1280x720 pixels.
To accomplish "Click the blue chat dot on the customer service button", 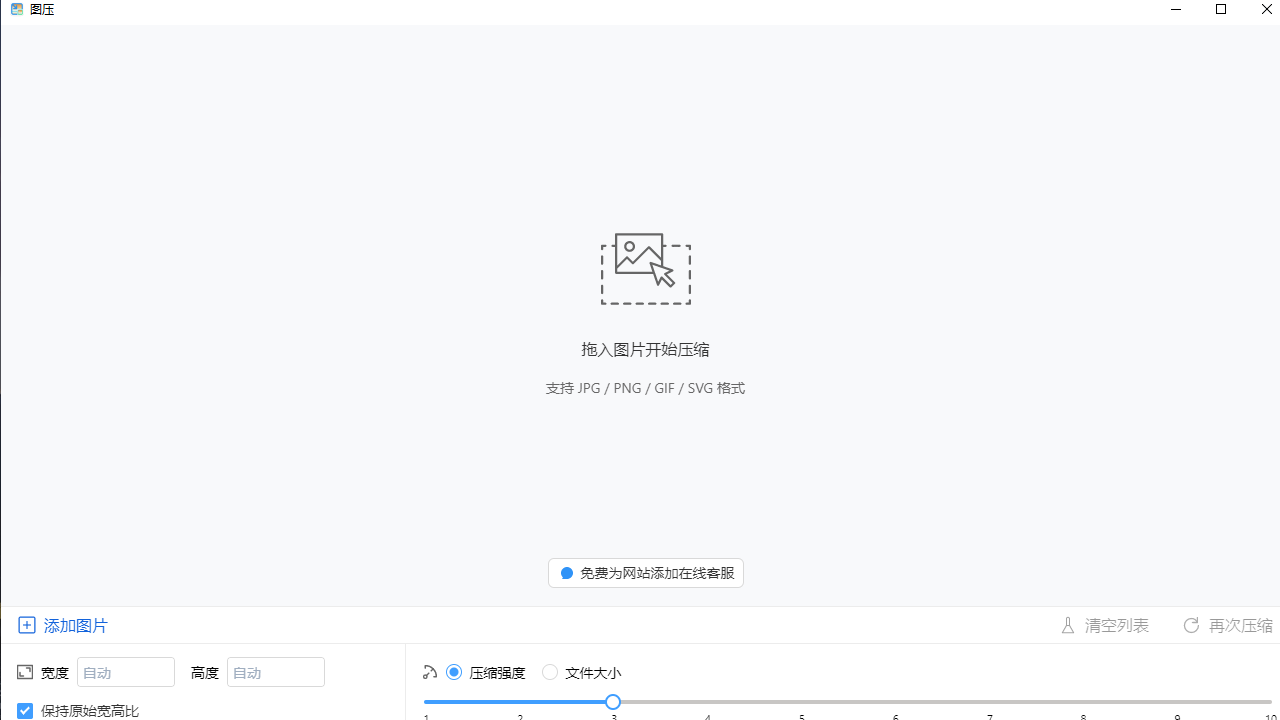I will tap(566, 573).
